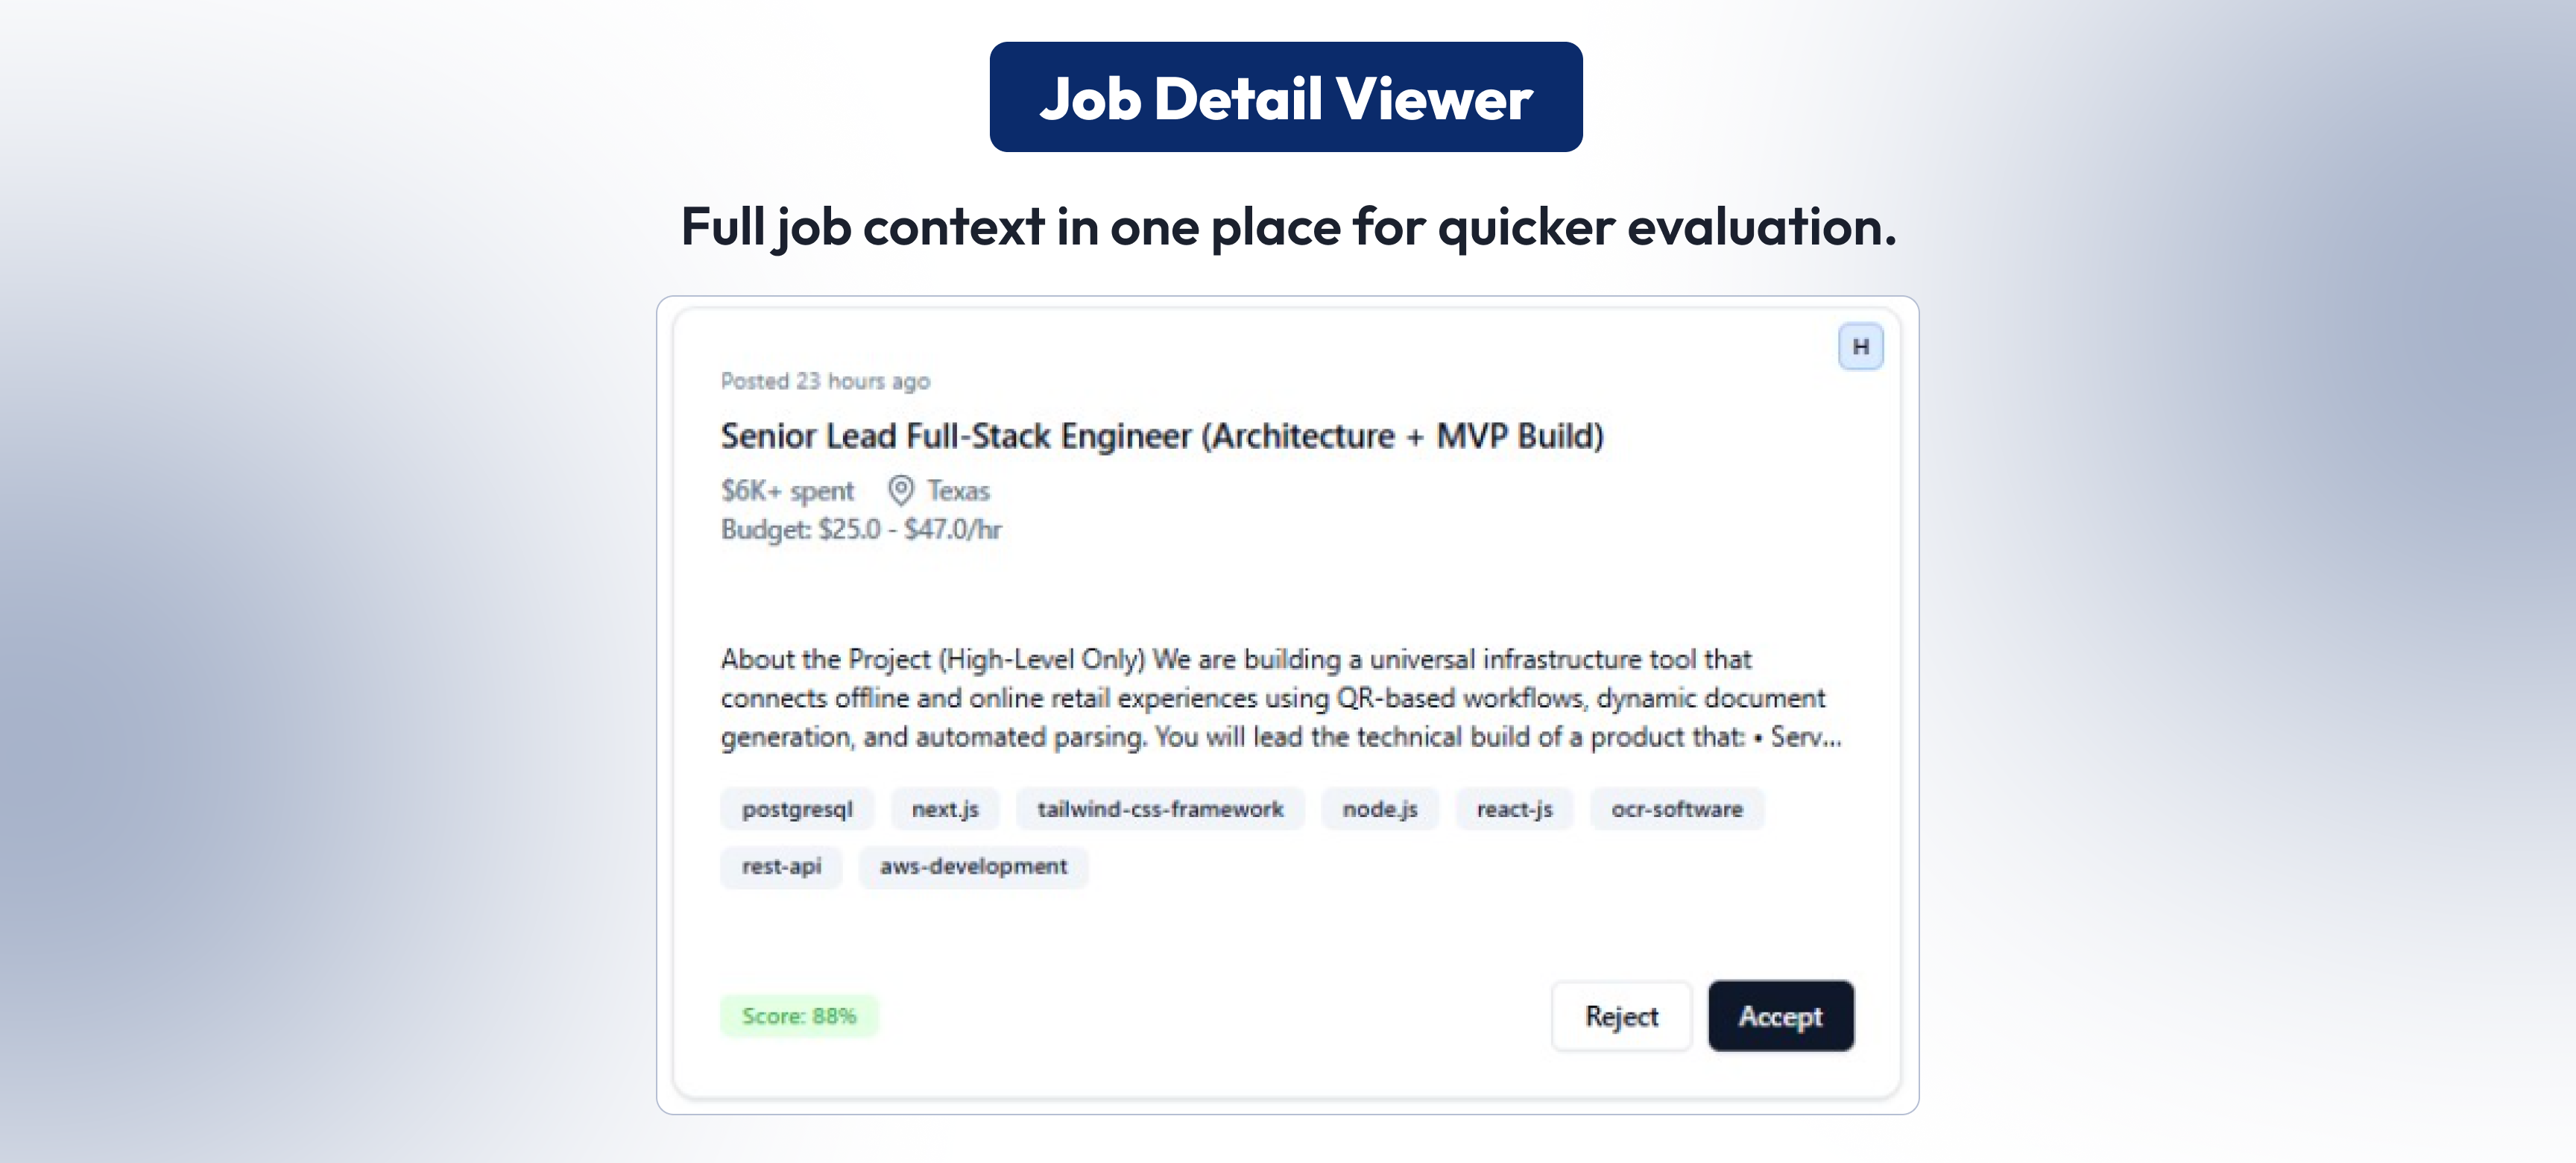Select the rest-api skill tag
The image size is (2576, 1163).
click(781, 867)
